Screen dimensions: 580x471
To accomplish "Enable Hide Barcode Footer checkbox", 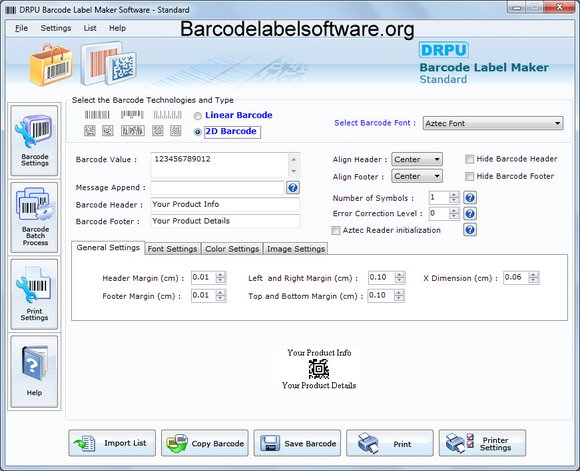I will click(469, 176).
